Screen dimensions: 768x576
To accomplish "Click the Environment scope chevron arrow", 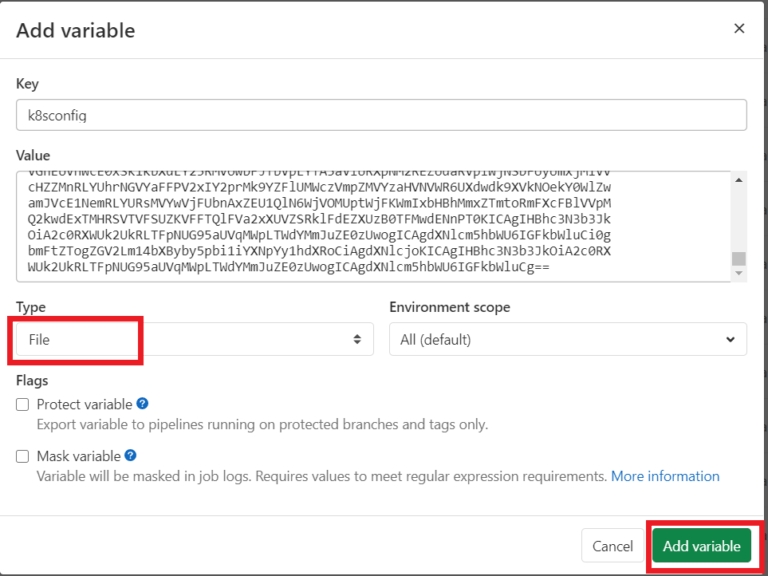I will pos(729,340).
